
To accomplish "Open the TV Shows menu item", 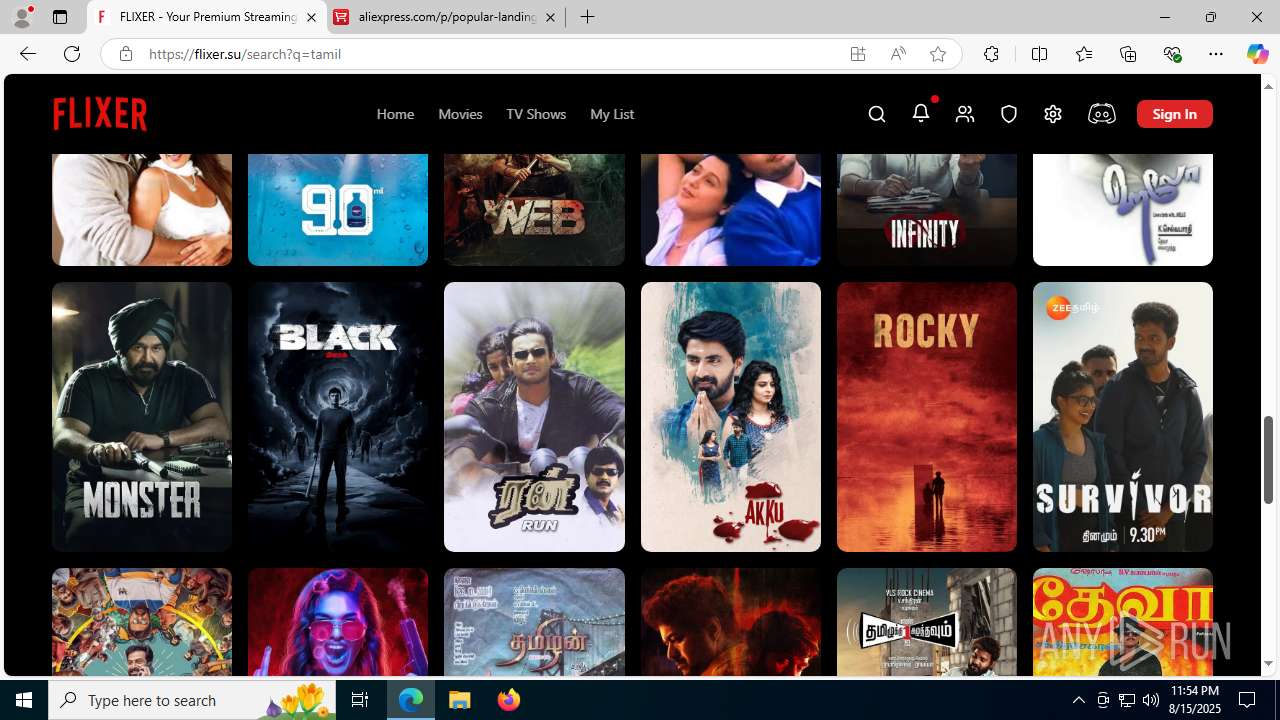I will tap(536, 114).
